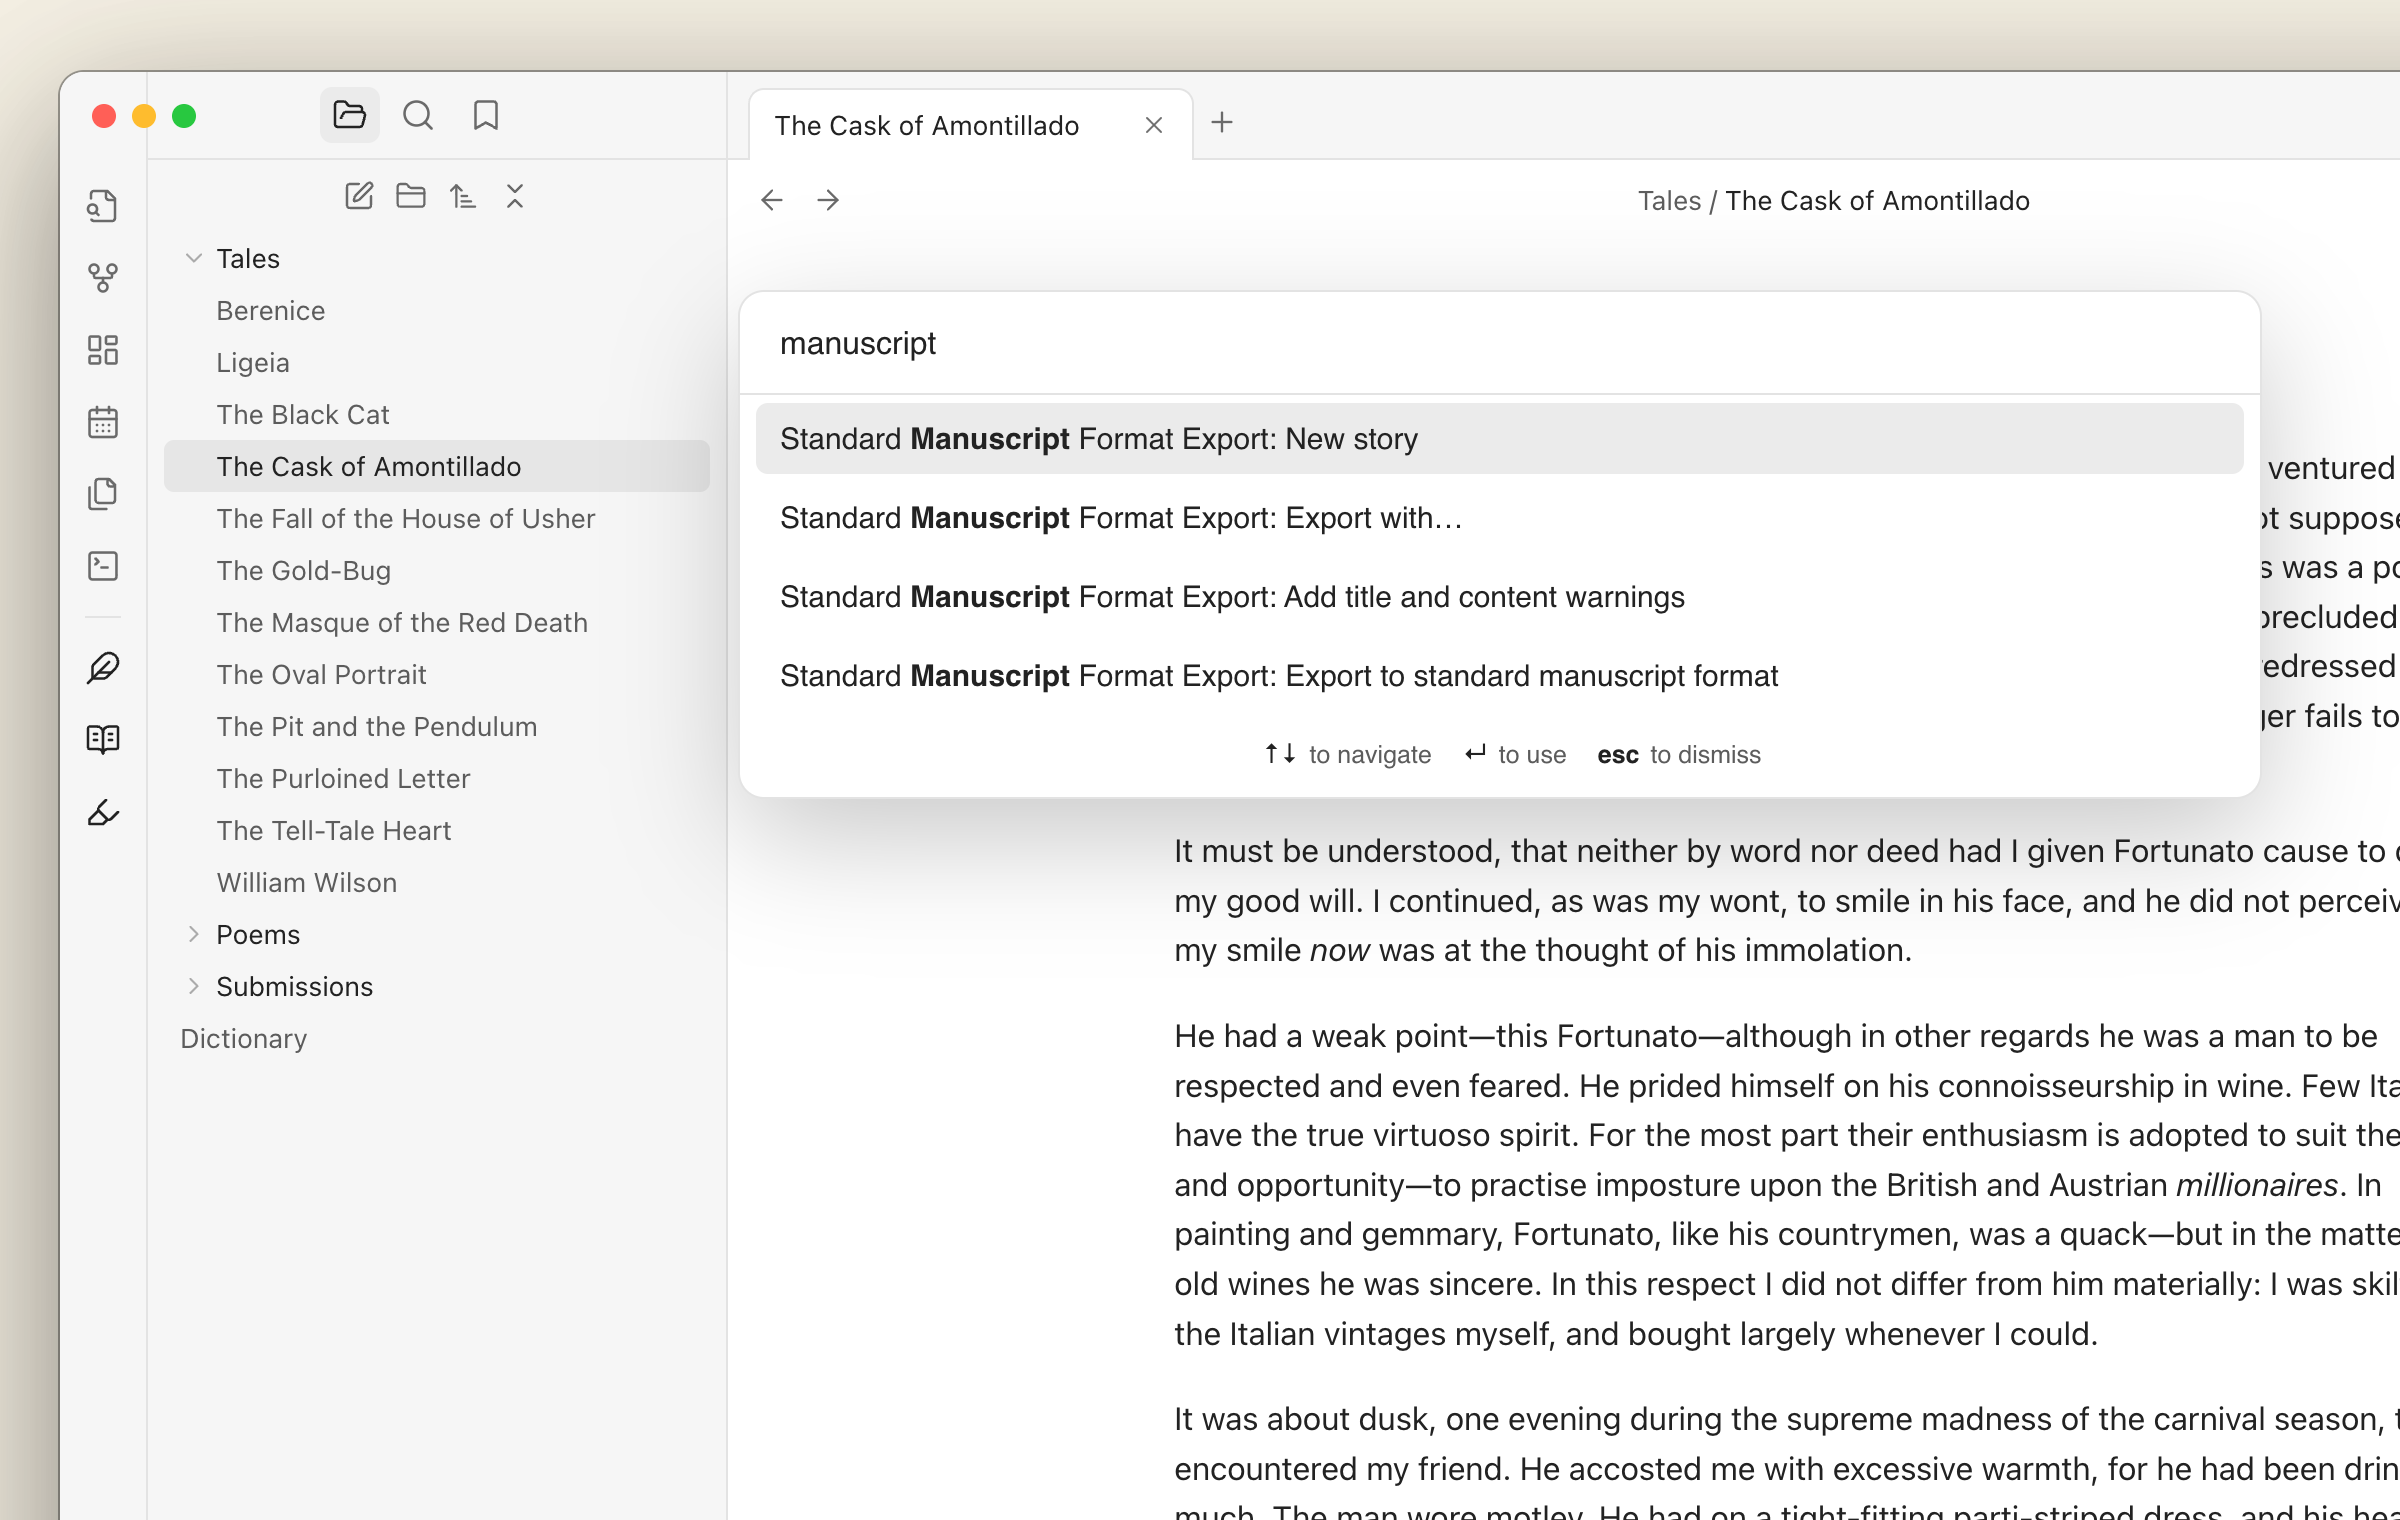The width and height of the screenshot is (2400, 1520).
Task: Open daily note calendar icon
Action: tap(103, 422)
